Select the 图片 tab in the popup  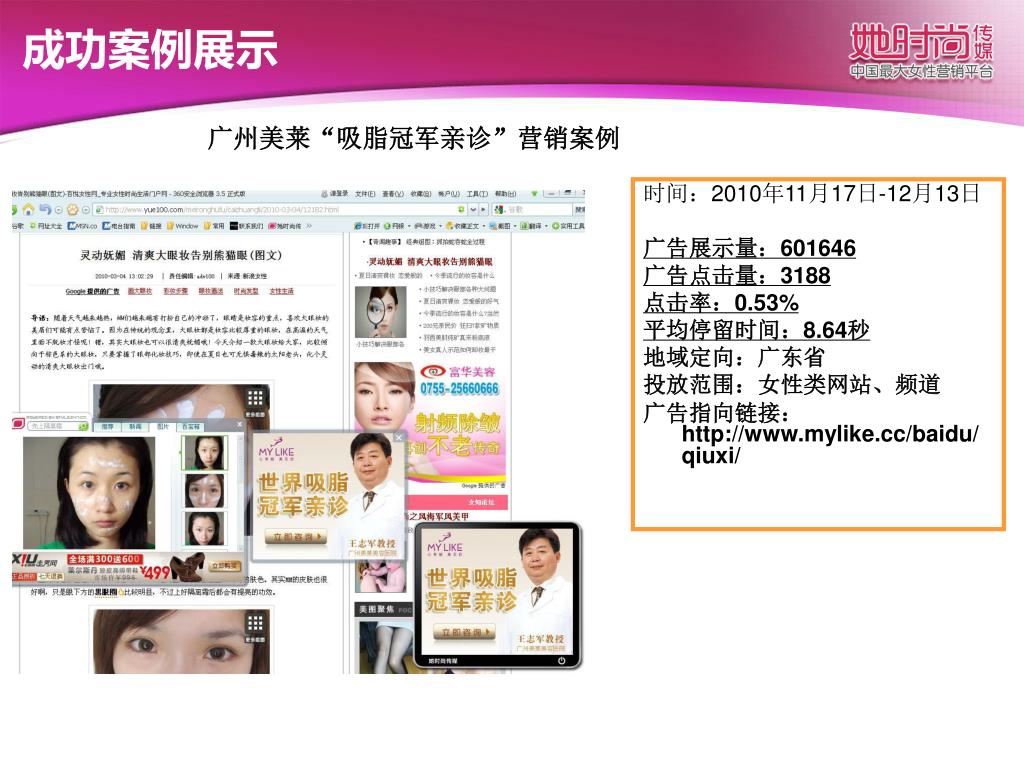tap(163, 426)
